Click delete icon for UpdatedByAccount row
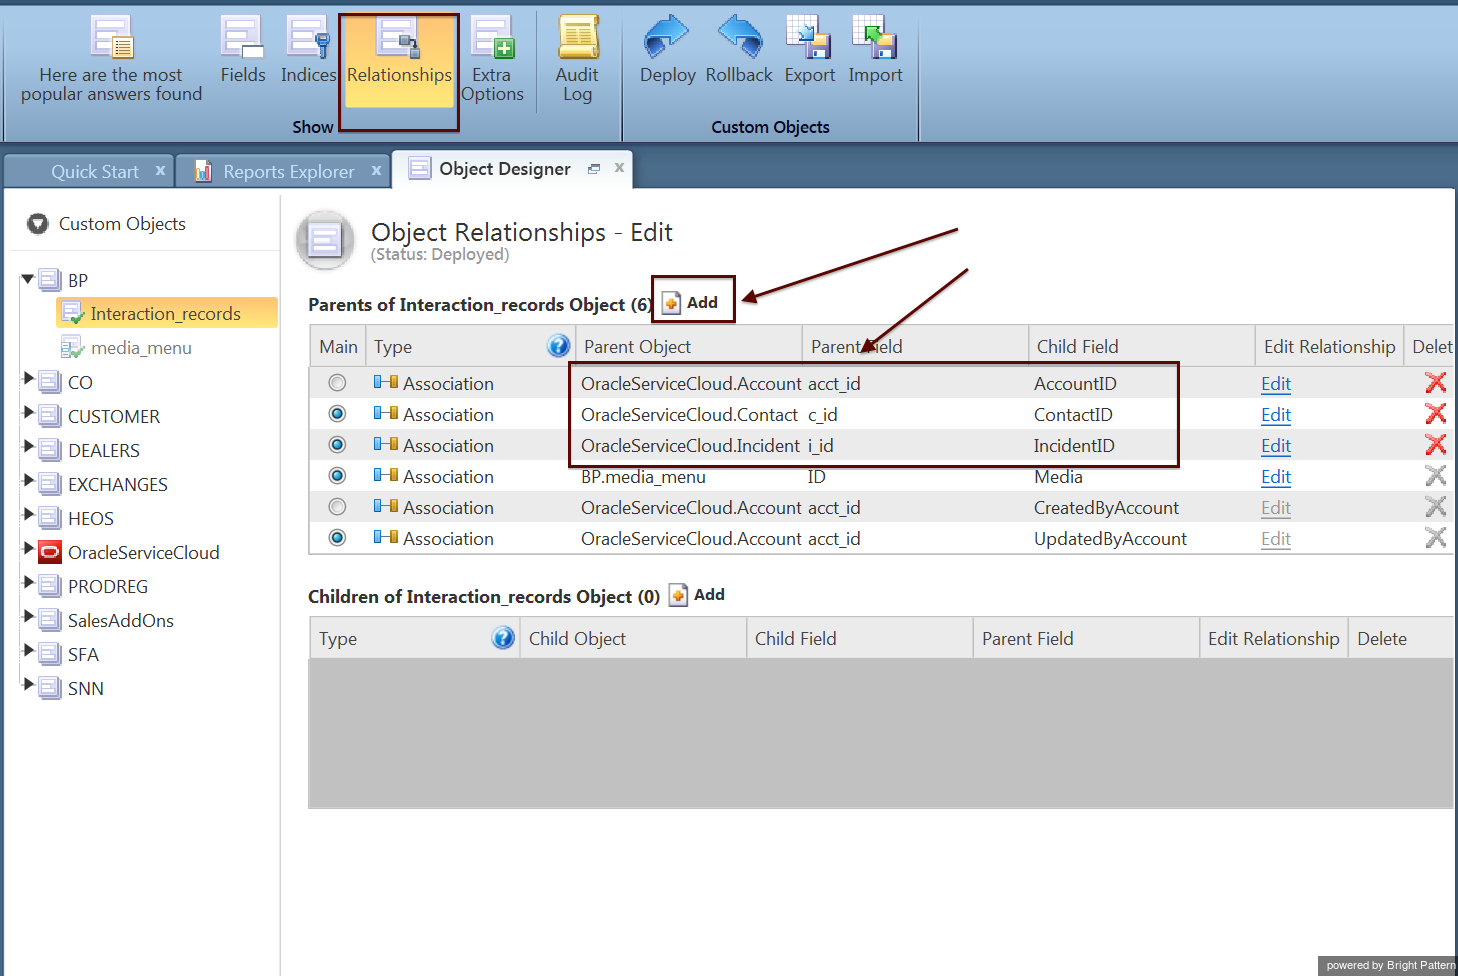The width and height of the screenshot is (1458, 976). pos(1435,538)
